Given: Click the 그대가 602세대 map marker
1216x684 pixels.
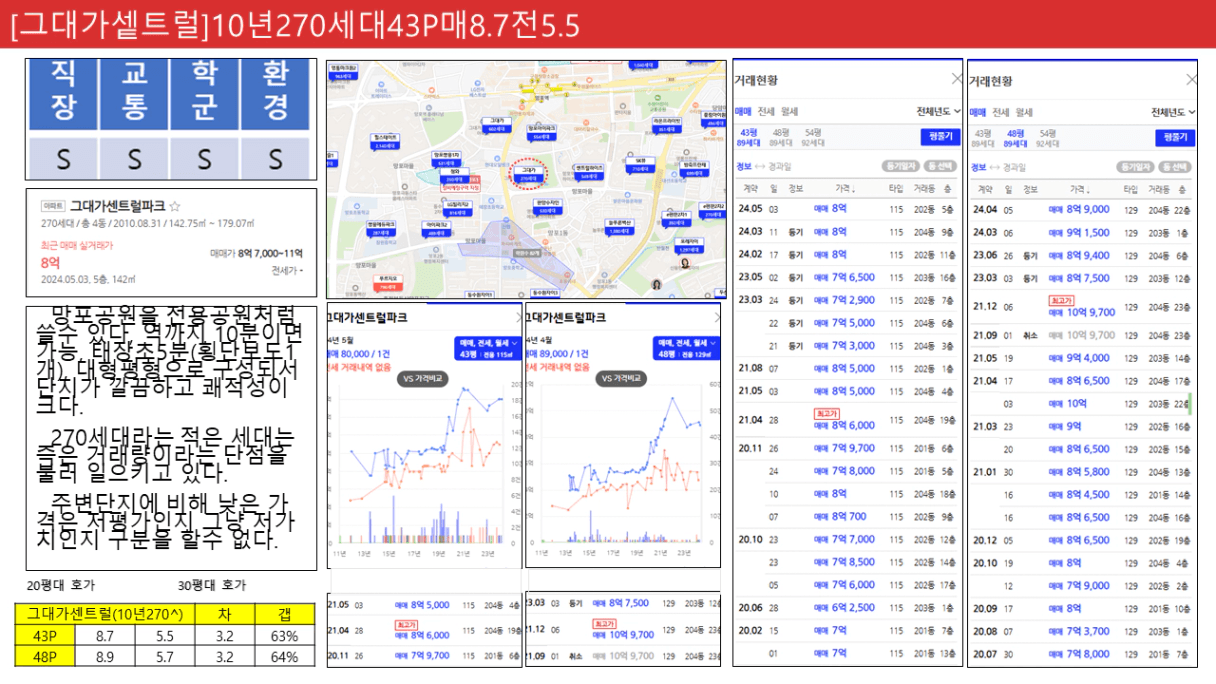Looking at the screenshot, I should click(x=497, y=124).
